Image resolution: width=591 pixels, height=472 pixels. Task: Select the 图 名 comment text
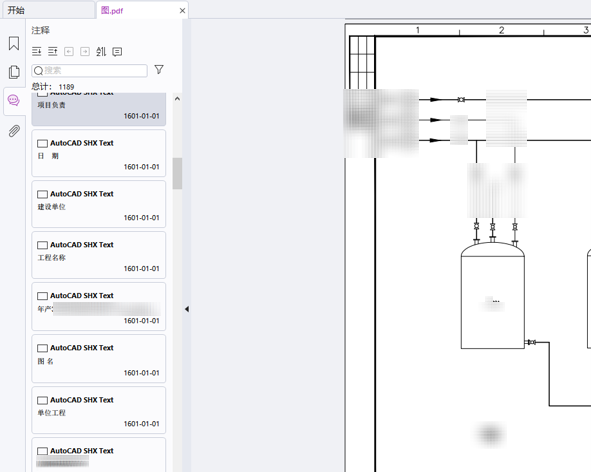[x=45, y=361]
